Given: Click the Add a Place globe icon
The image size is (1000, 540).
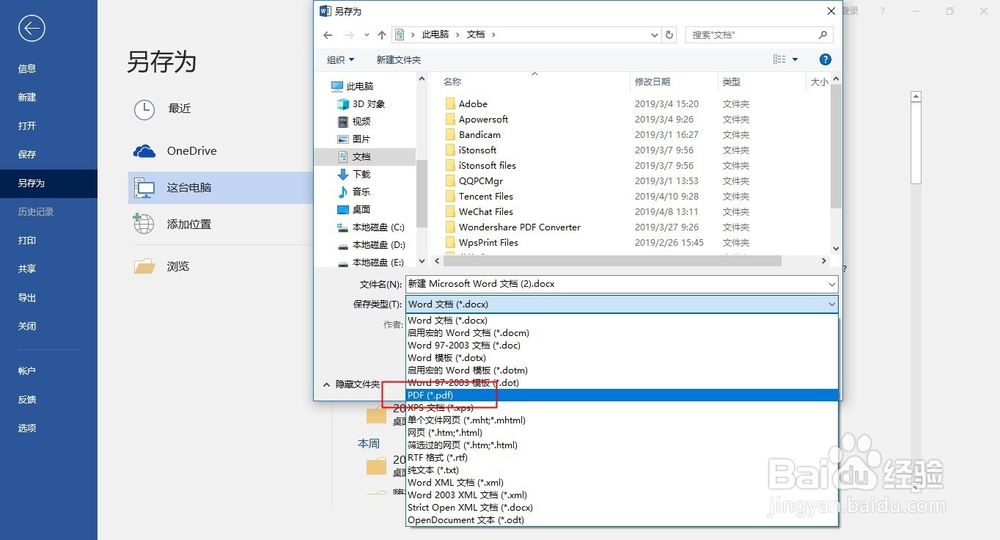Looking at the screenshot, I should coord(143,224).
